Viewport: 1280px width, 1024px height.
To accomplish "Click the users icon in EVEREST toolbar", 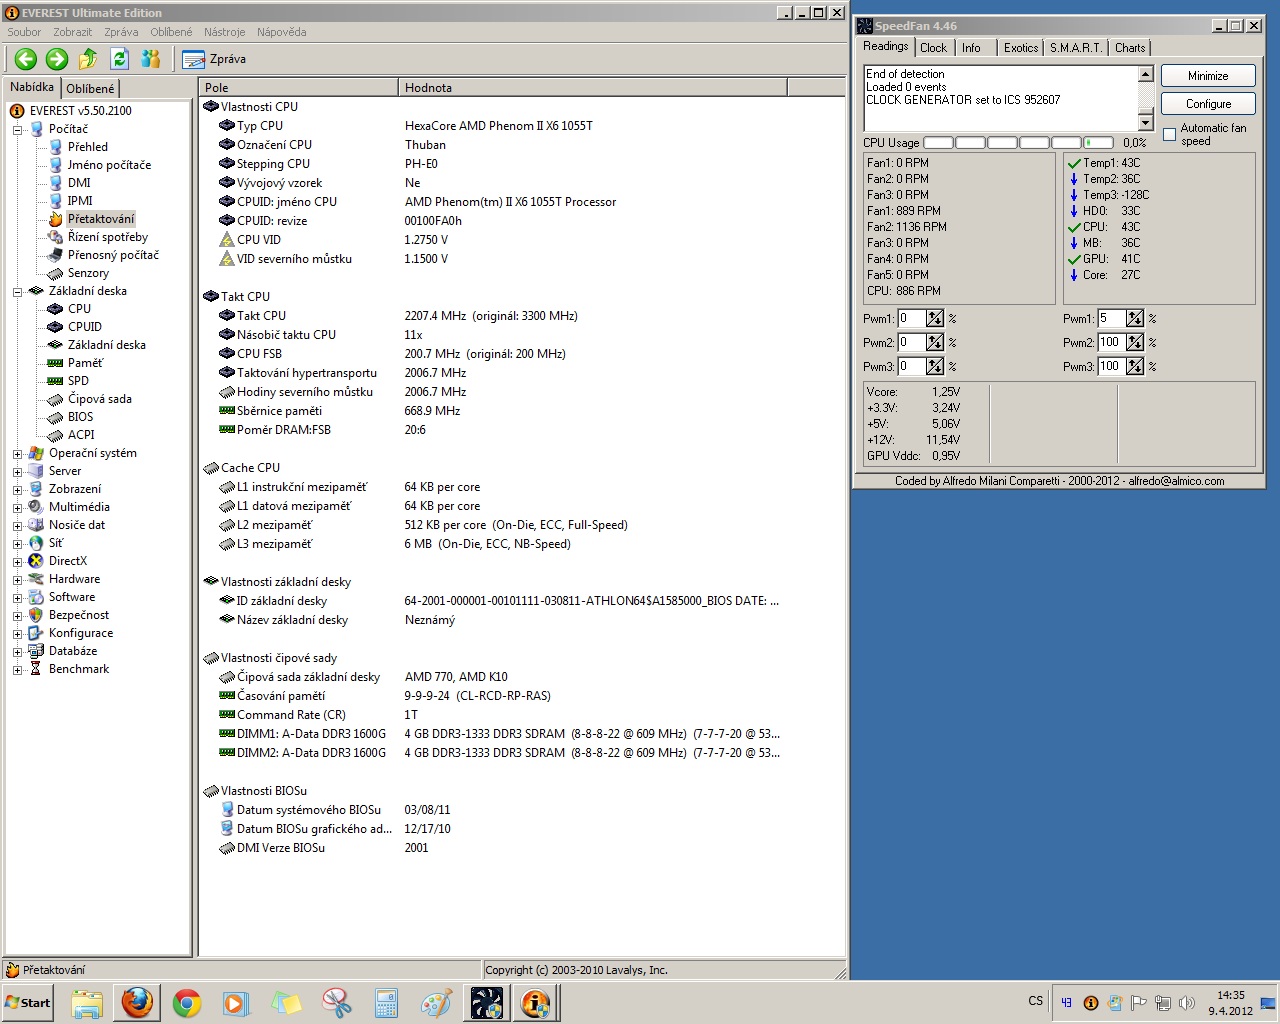I will point(151,59).
